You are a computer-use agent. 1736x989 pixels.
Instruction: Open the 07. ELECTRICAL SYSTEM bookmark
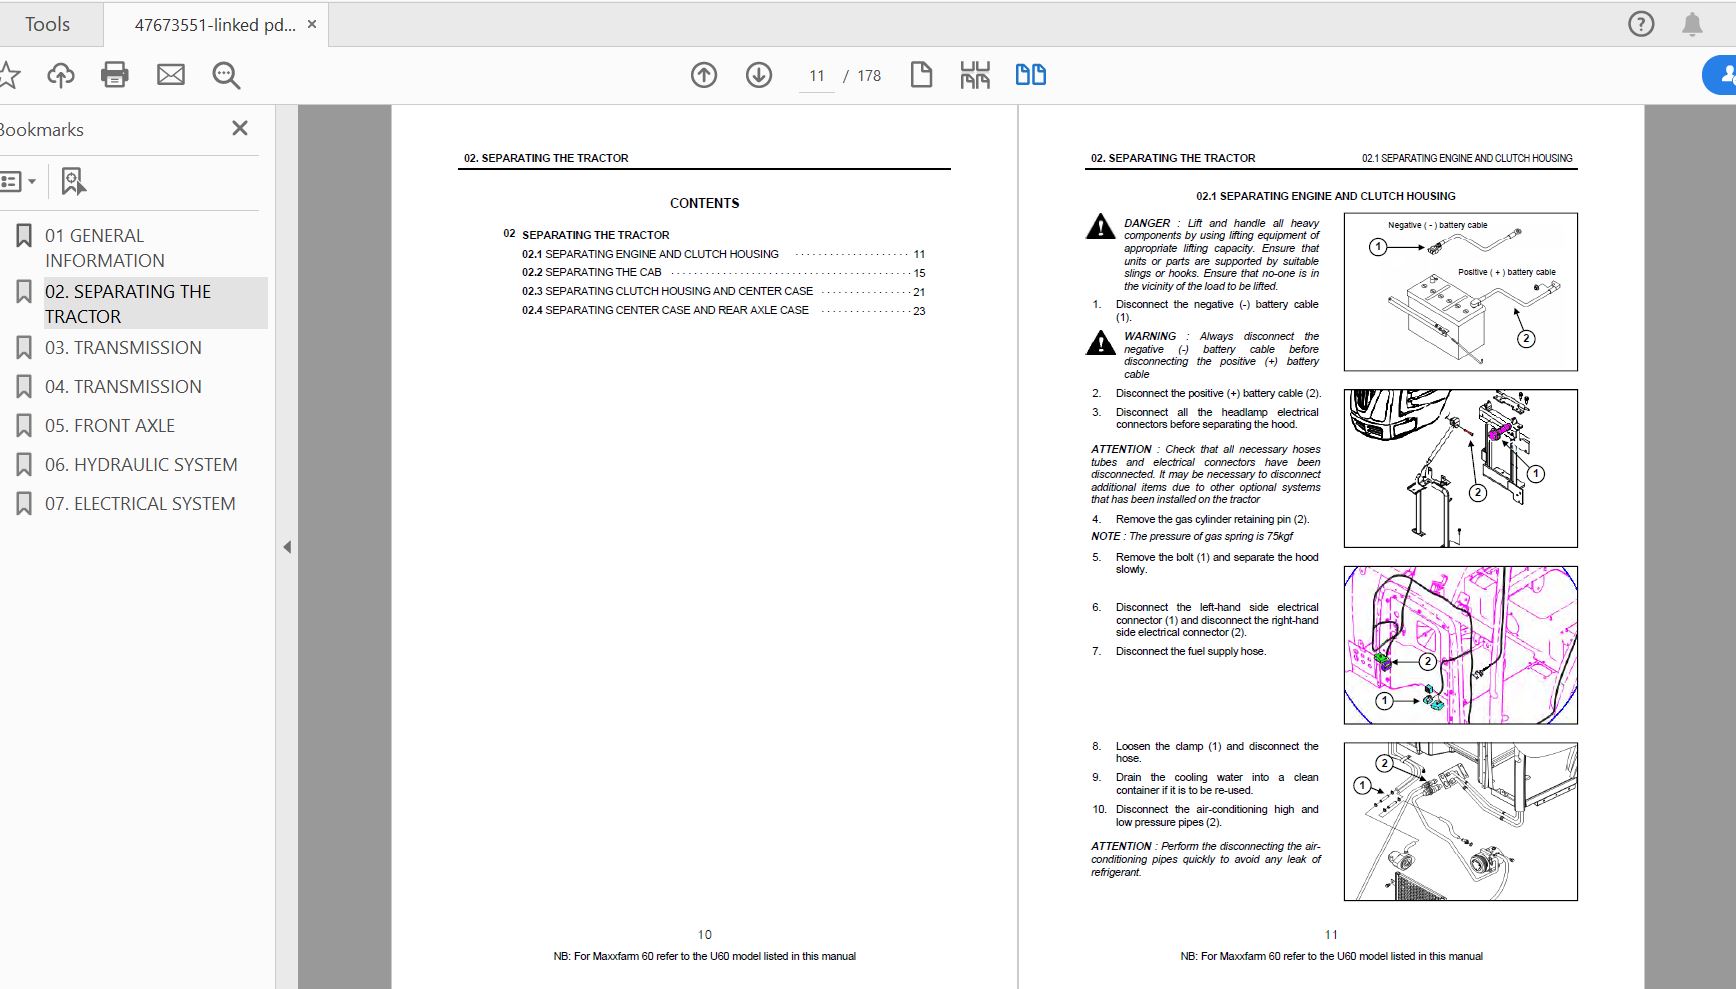(140, 504)
